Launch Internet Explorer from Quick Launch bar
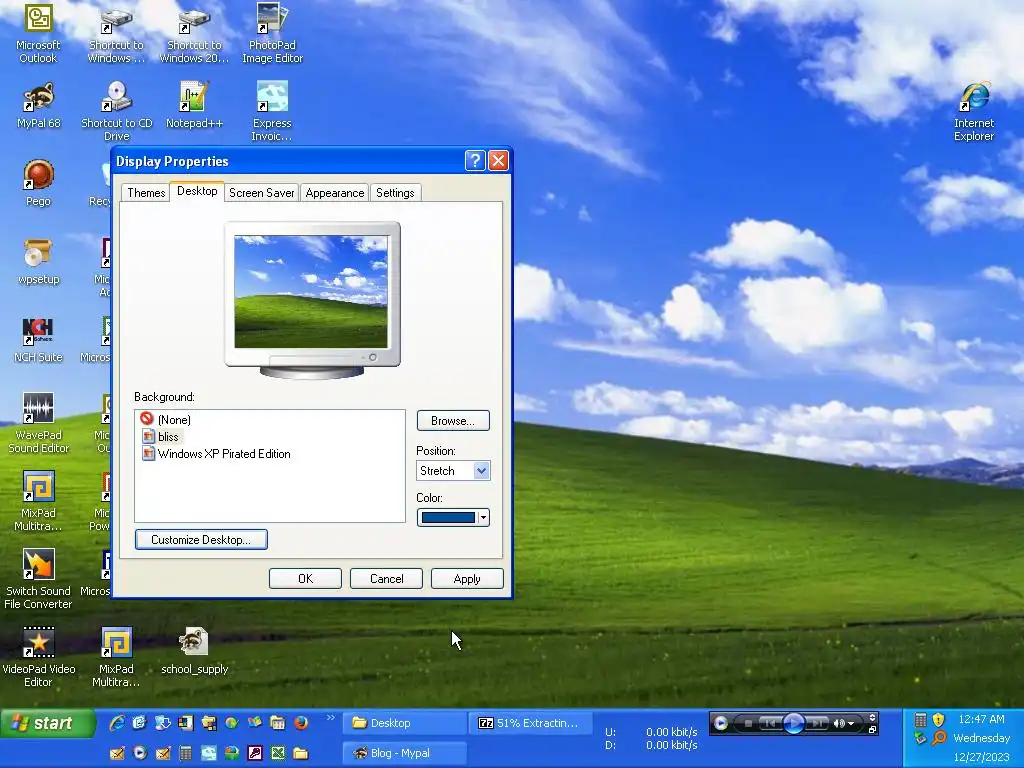The width and height of the screenshot is (1024, 768). click(117, 723)
